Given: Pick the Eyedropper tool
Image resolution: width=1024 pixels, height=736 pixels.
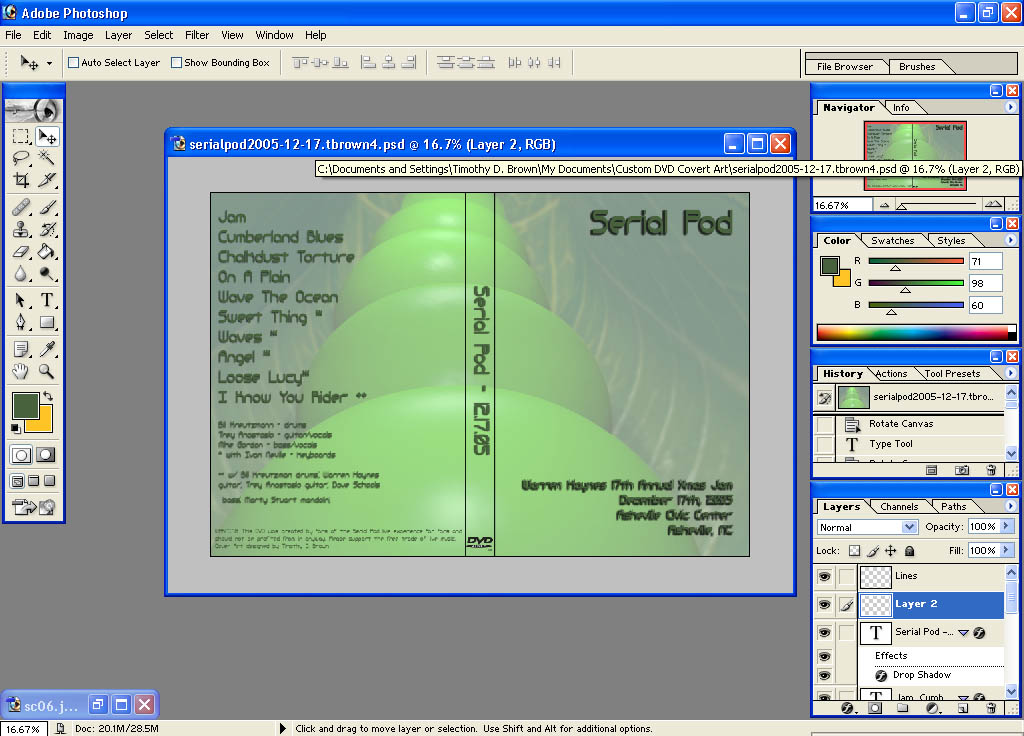Looking at the screenshot, I should (47, 348).
